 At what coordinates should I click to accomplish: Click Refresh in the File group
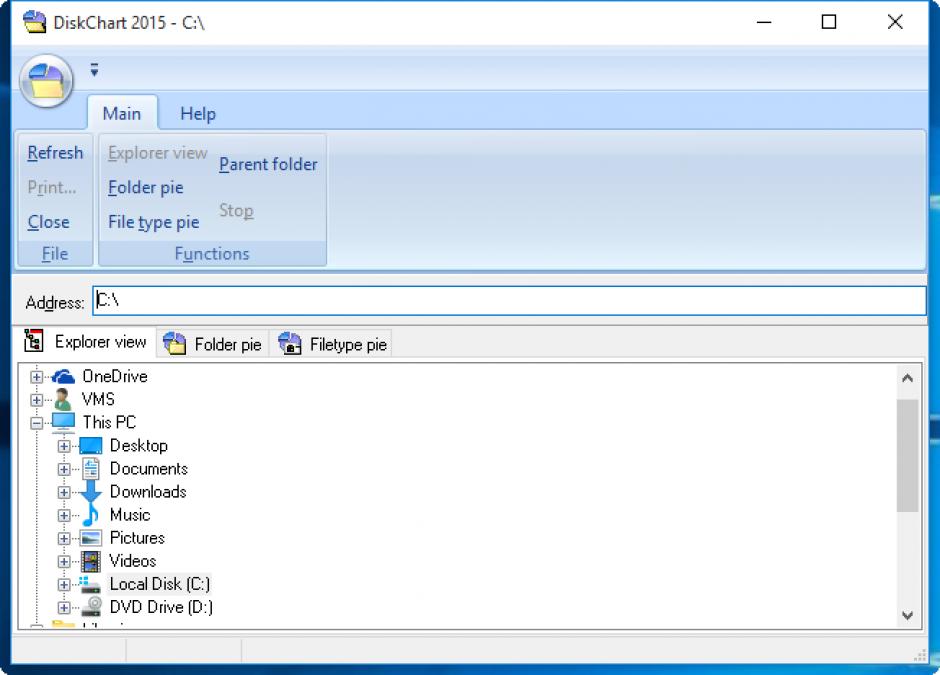click(x=55, y=153)
